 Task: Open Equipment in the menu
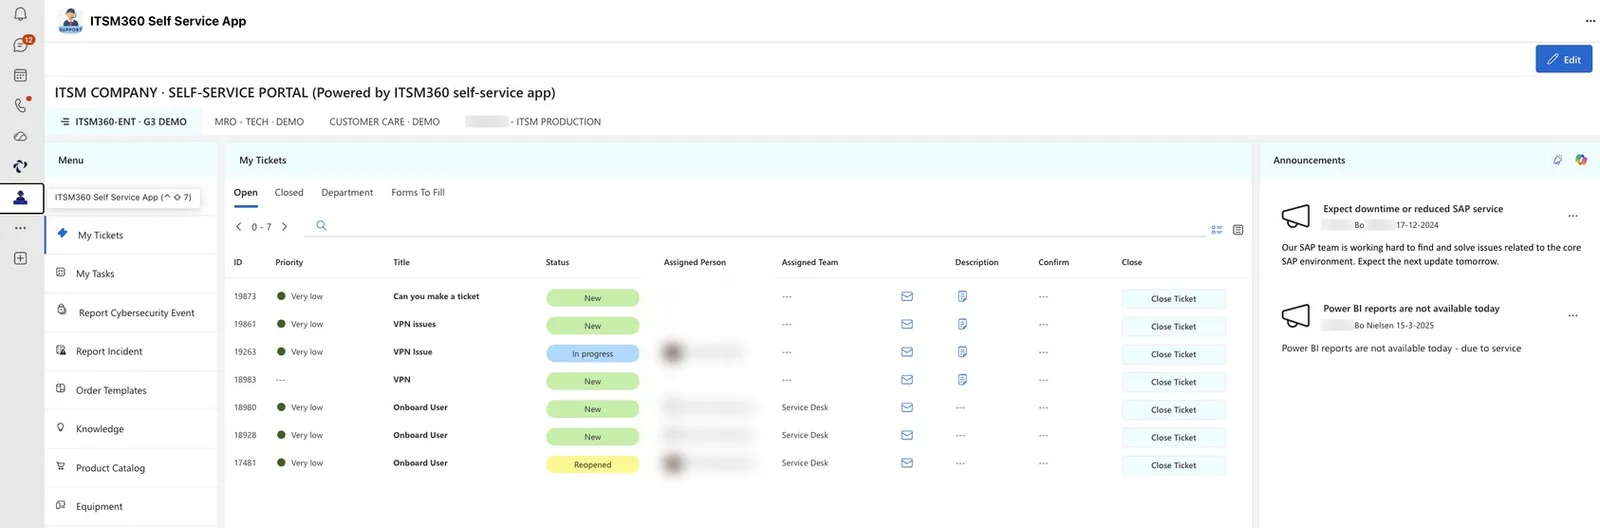coord(132,507)
